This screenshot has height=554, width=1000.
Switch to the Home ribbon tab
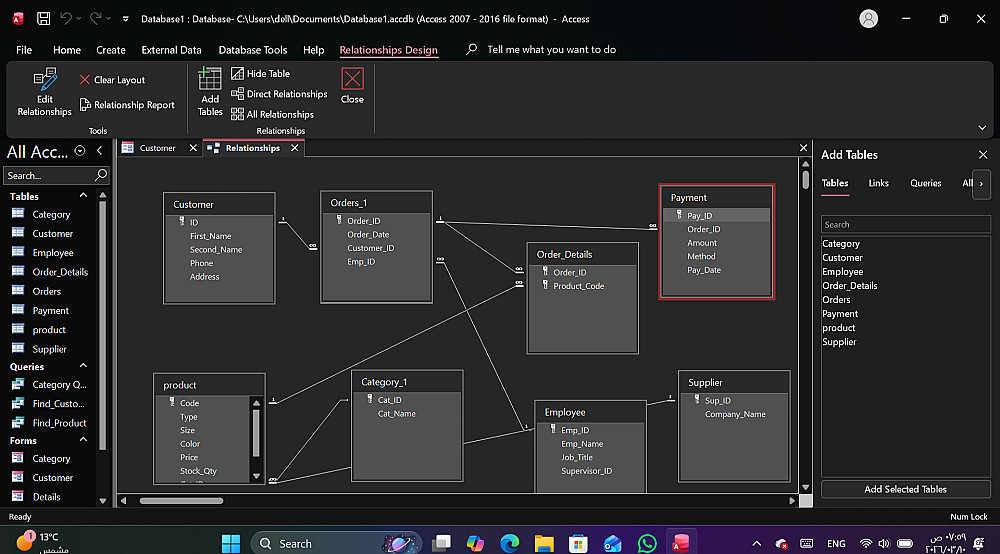(67, 50)
